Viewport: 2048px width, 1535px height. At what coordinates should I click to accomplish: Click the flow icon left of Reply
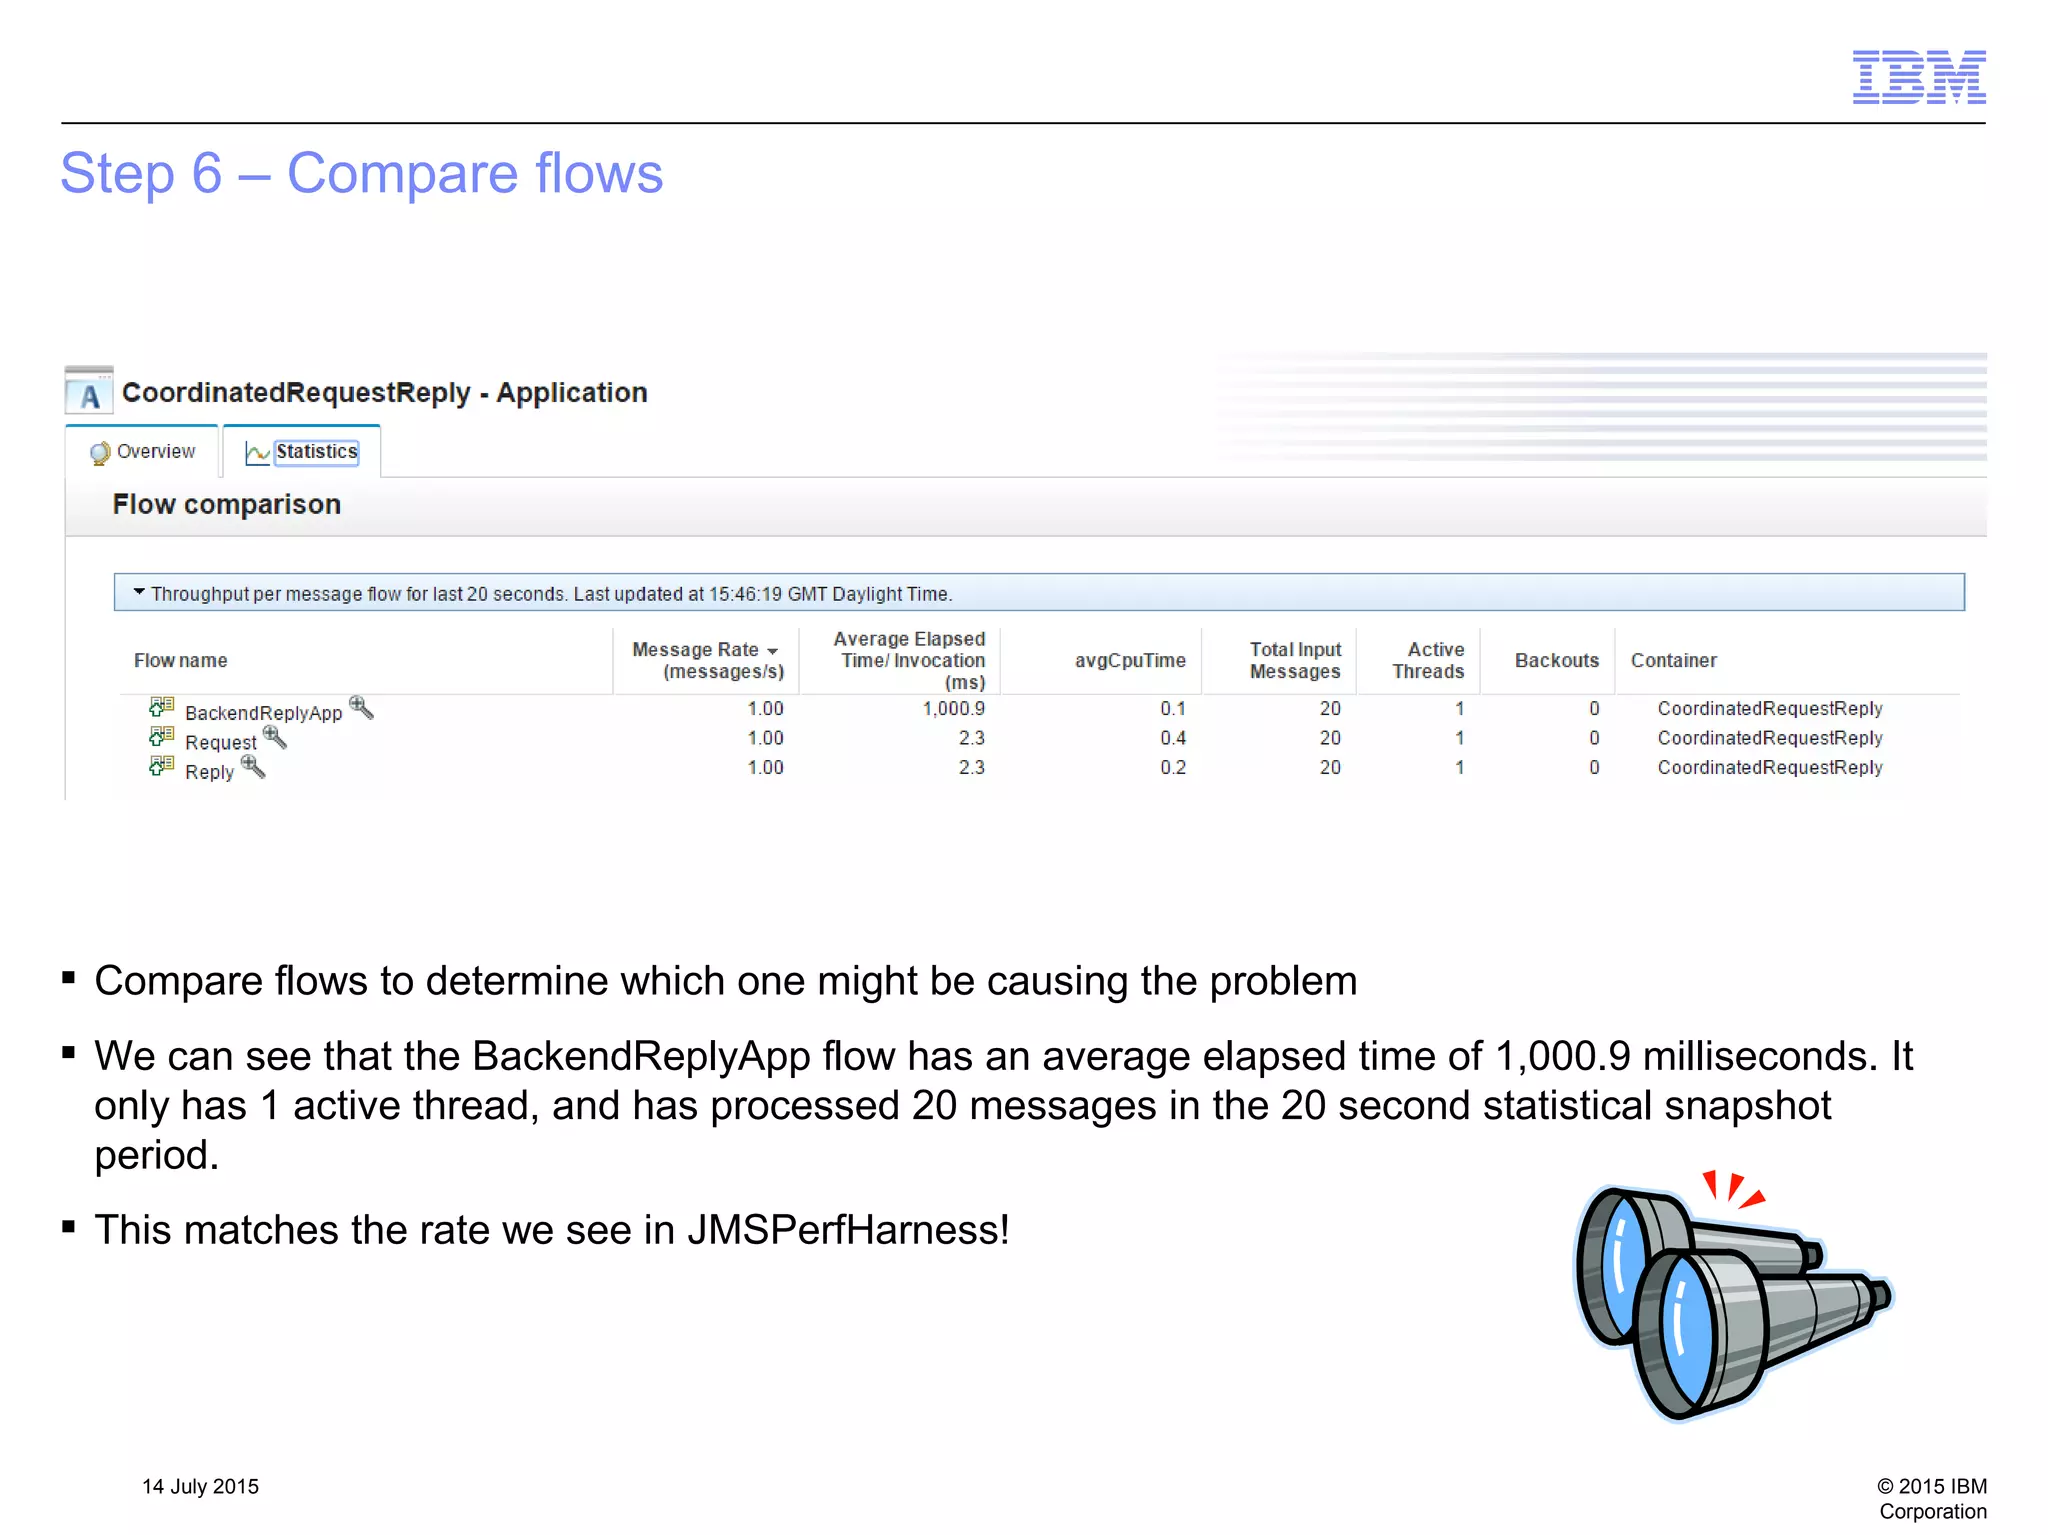161,766
